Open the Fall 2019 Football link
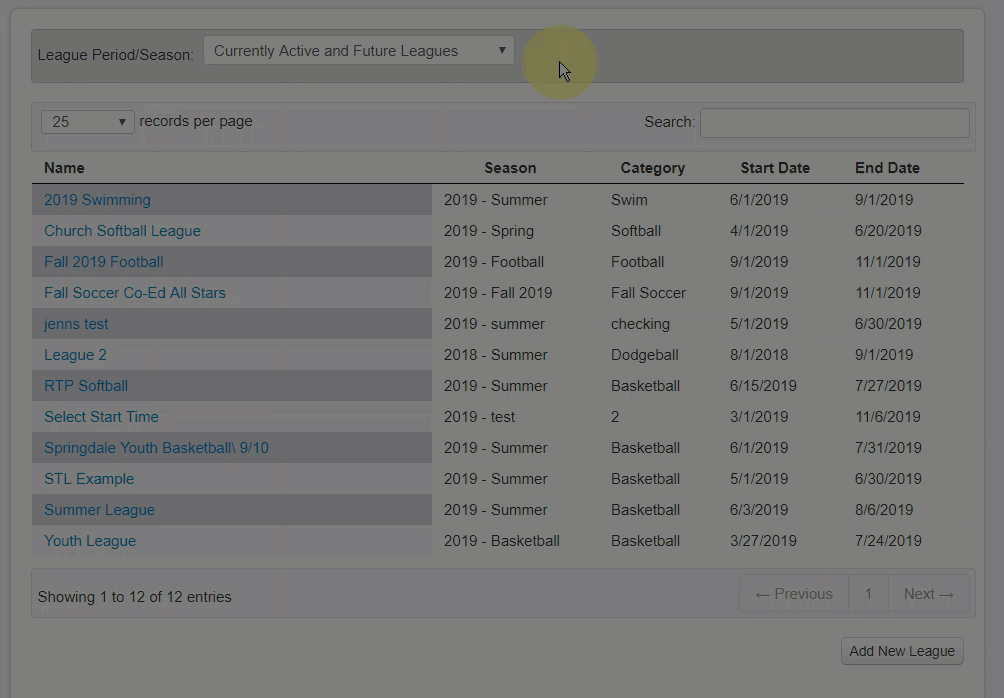 point(104,262)
